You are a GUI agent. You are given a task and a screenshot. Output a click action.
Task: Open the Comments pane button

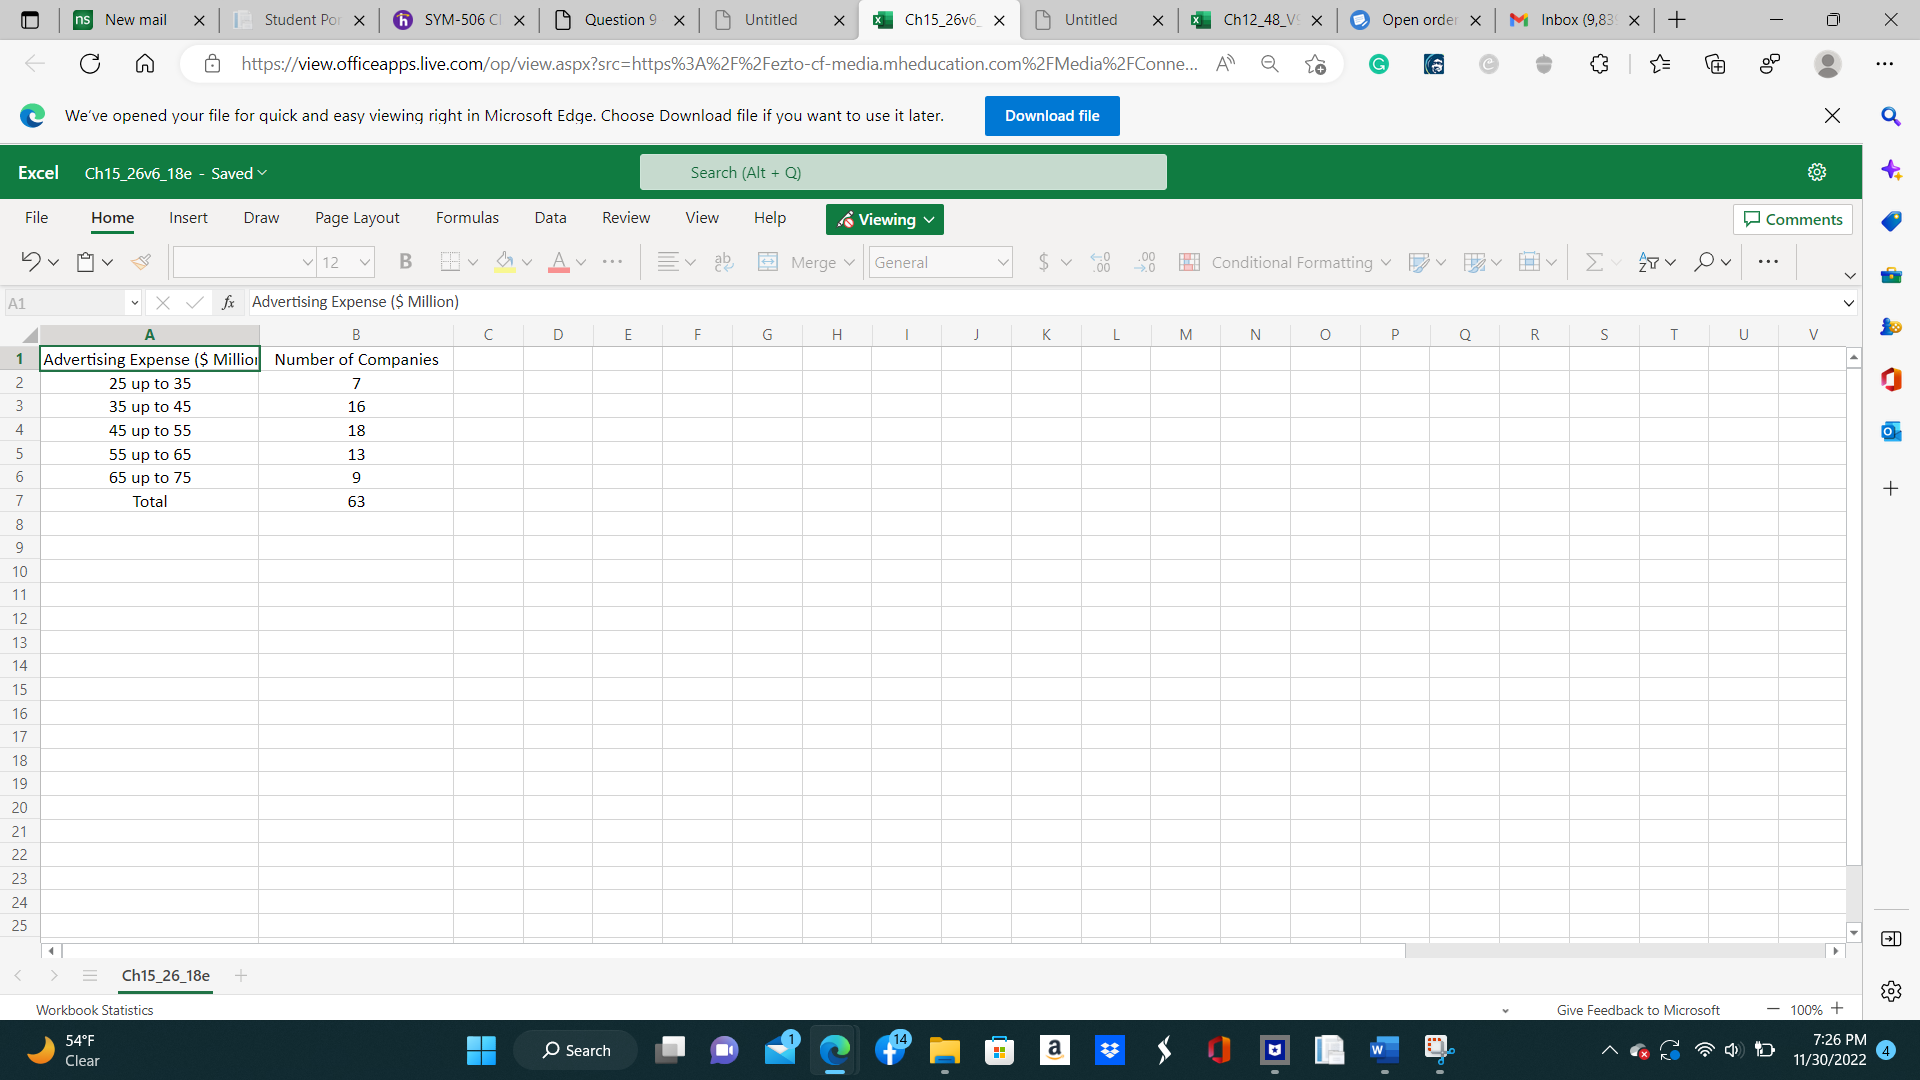coord(1792,219)
